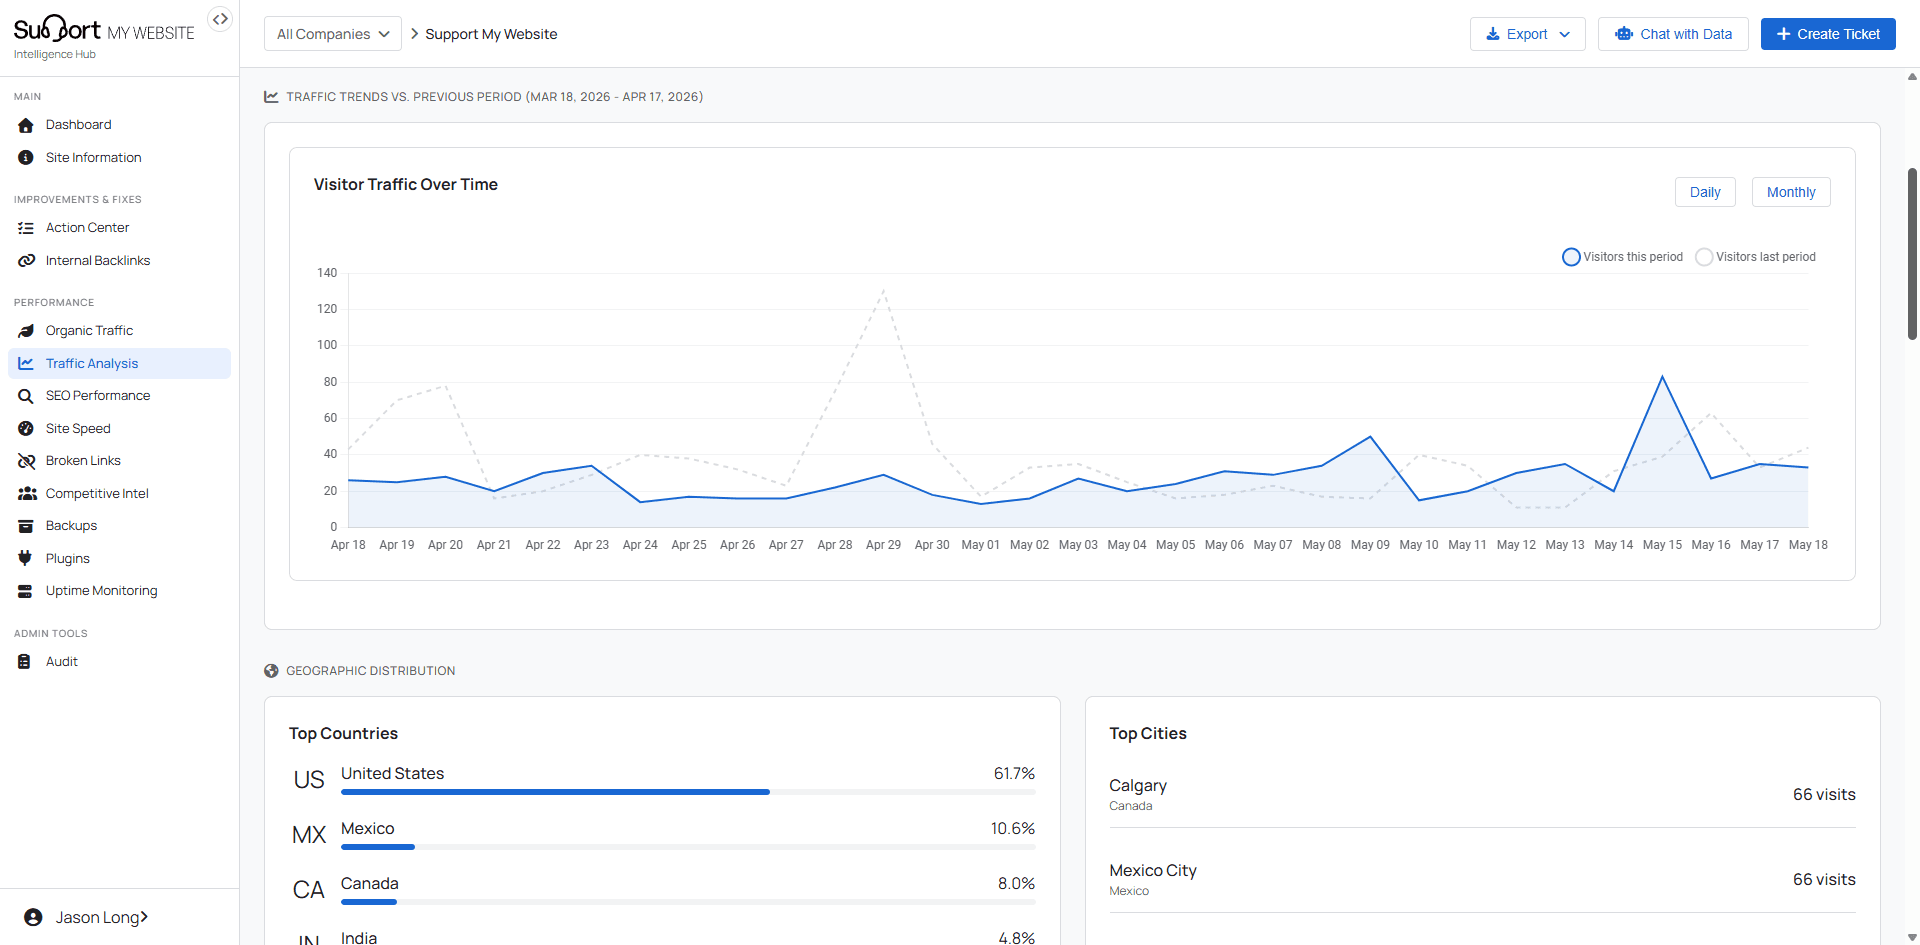Click the Geographic Distribution globe icon

(x=271, y=671)
